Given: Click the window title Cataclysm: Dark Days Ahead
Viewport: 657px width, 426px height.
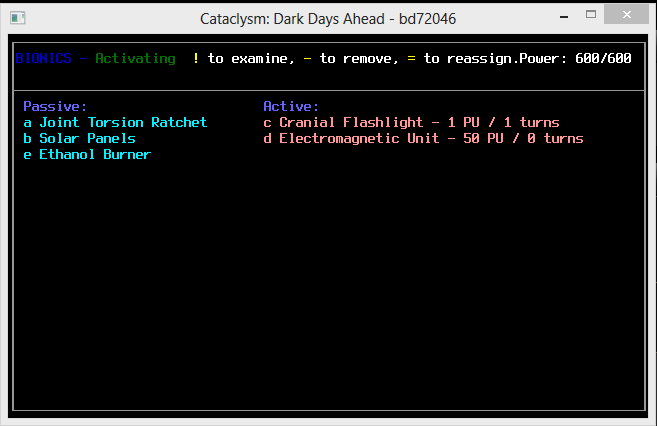Looking at the screenshot, I should coord(328,19).
